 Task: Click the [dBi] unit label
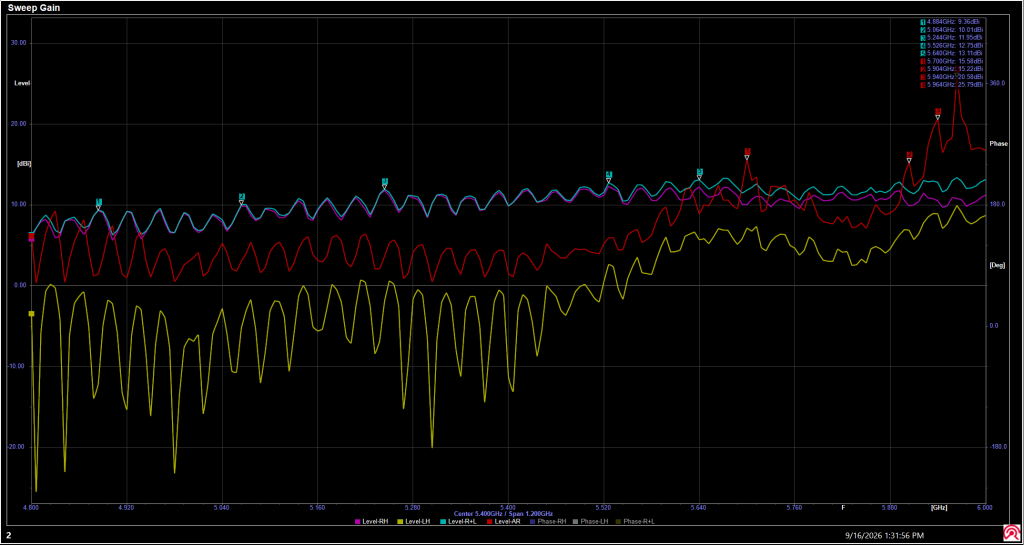(24, 164)
